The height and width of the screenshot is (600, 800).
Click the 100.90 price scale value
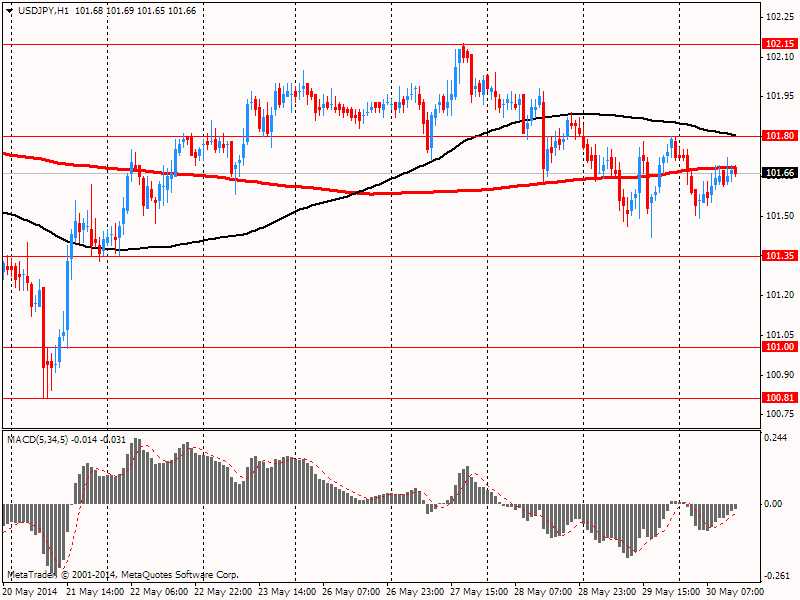coord(780,375)
